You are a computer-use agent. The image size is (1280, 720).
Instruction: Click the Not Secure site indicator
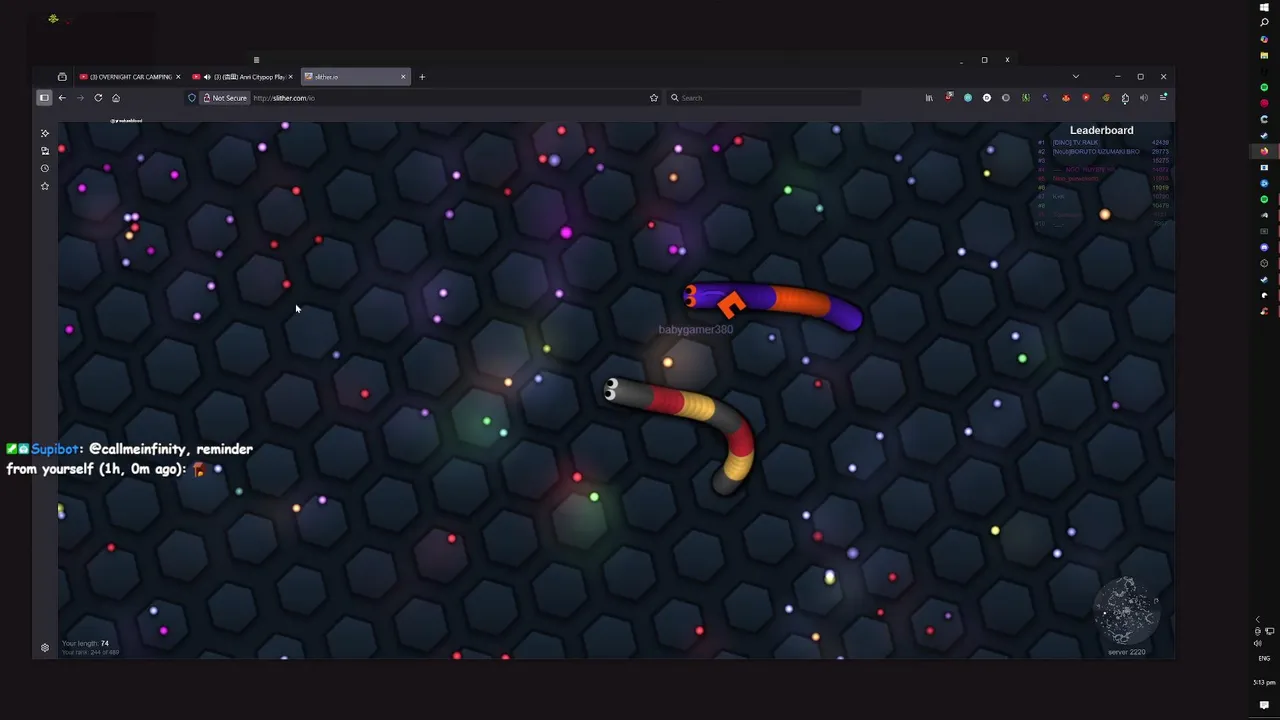(225, 98)
